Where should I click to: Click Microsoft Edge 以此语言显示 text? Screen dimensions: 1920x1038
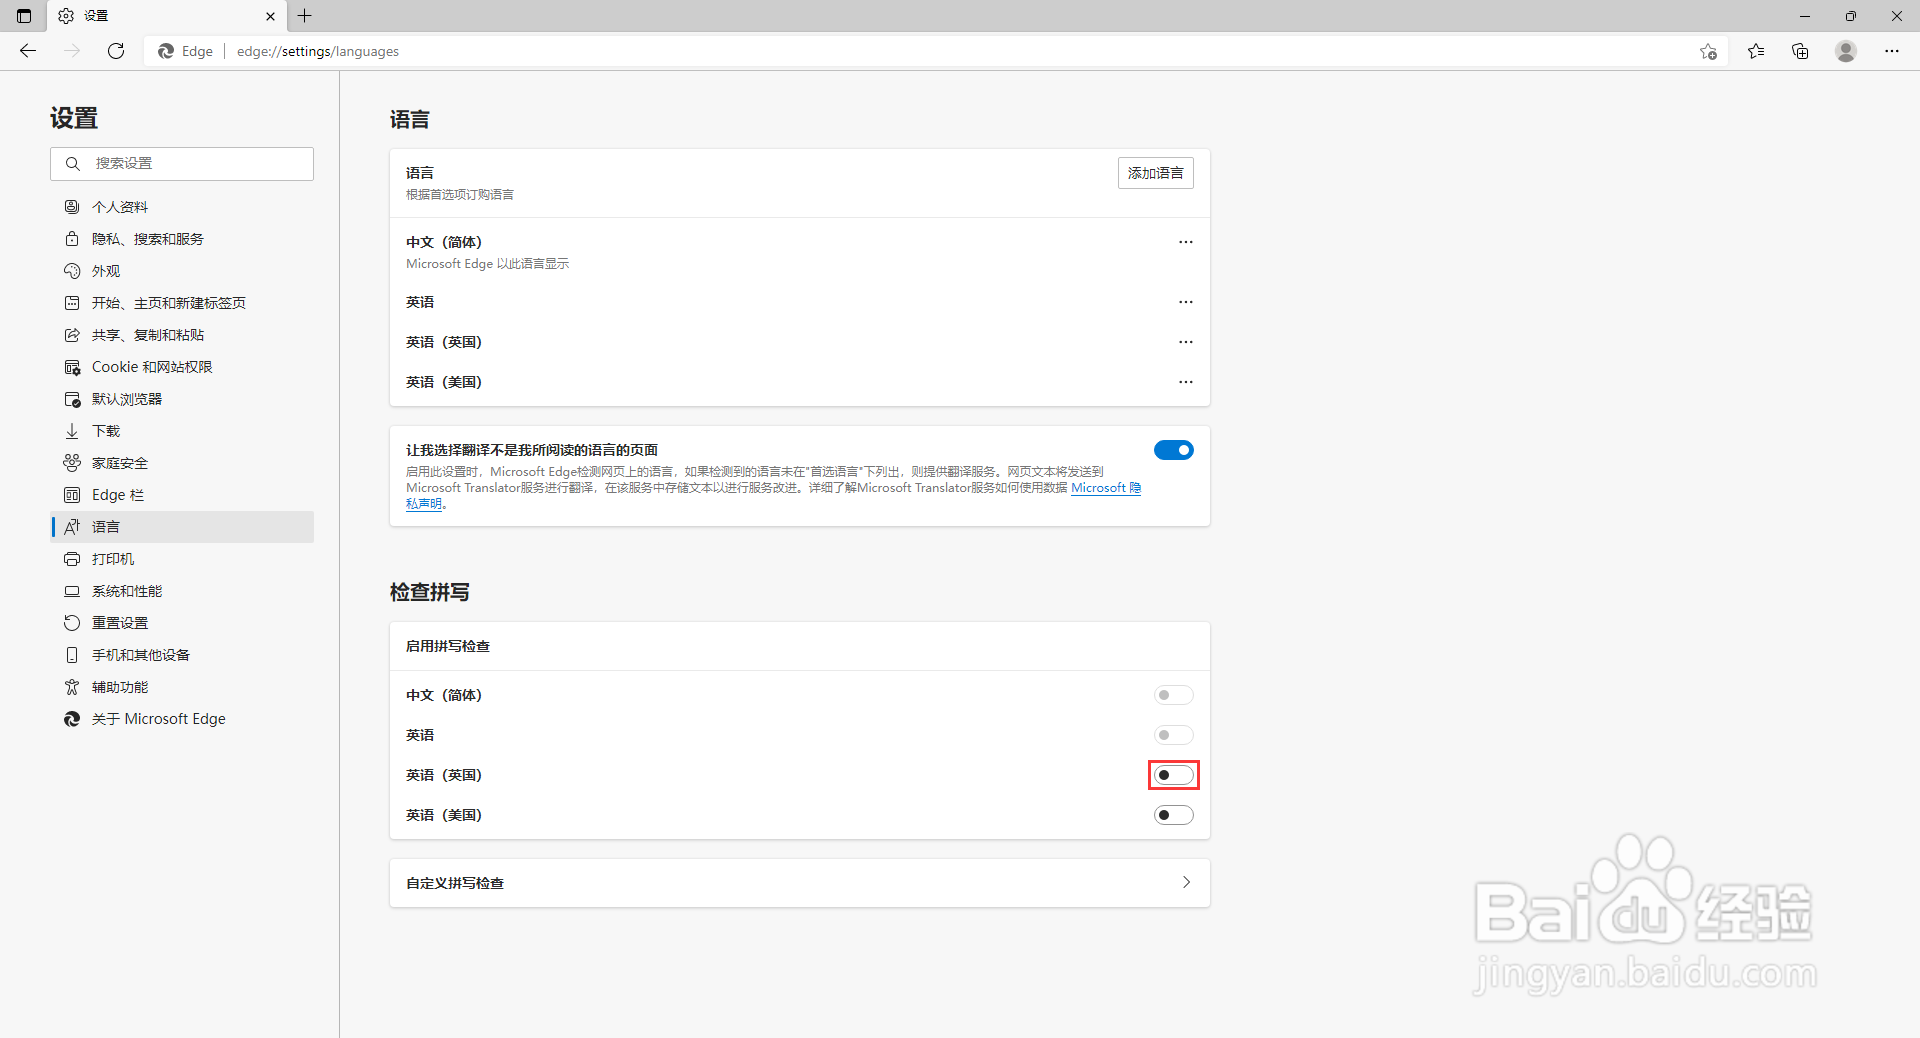click(x=487, y=264)
